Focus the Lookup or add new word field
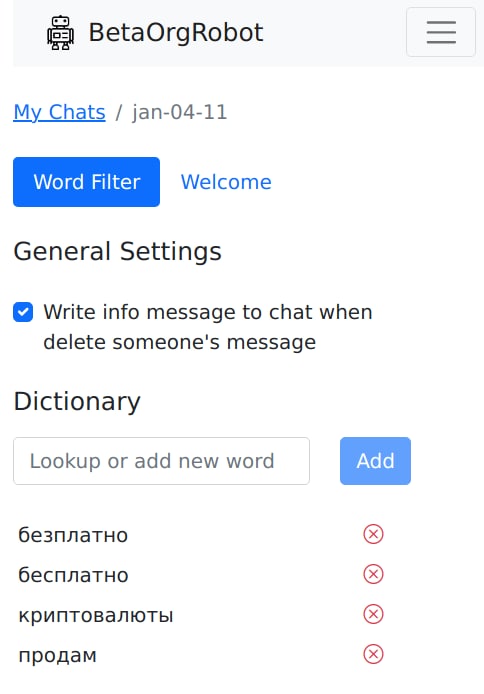Image resolution: width=484 pixels, height=694 pixels. [x=161, y=461]
